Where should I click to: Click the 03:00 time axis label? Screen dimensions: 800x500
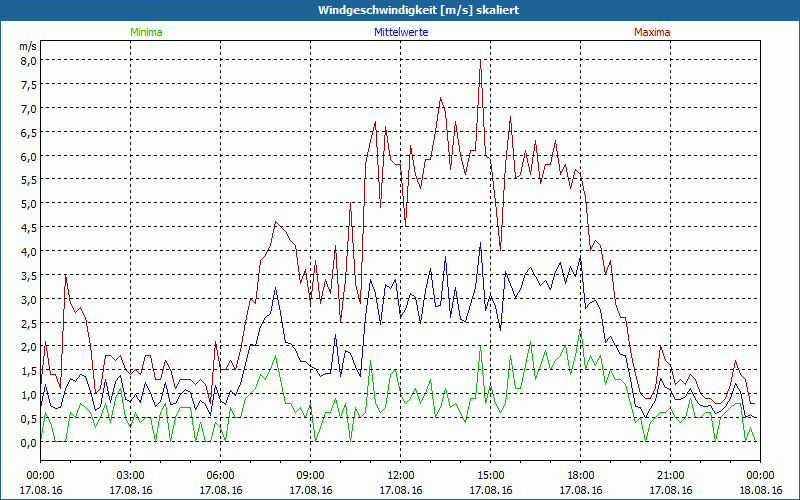(130, 475)
